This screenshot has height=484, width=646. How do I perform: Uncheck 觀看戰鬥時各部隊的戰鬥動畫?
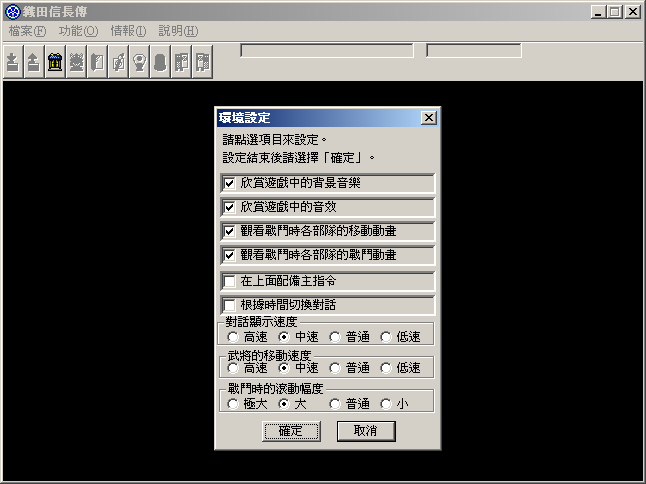(x=229, y=255)
